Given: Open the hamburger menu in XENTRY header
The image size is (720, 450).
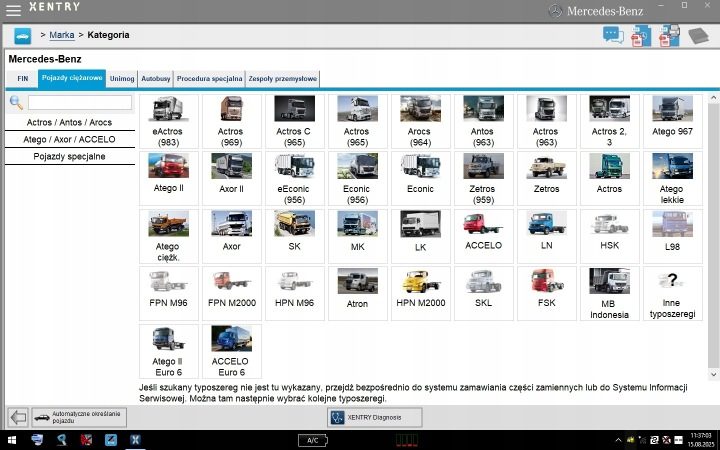Looking at the screenshot, I should (13, 10).
